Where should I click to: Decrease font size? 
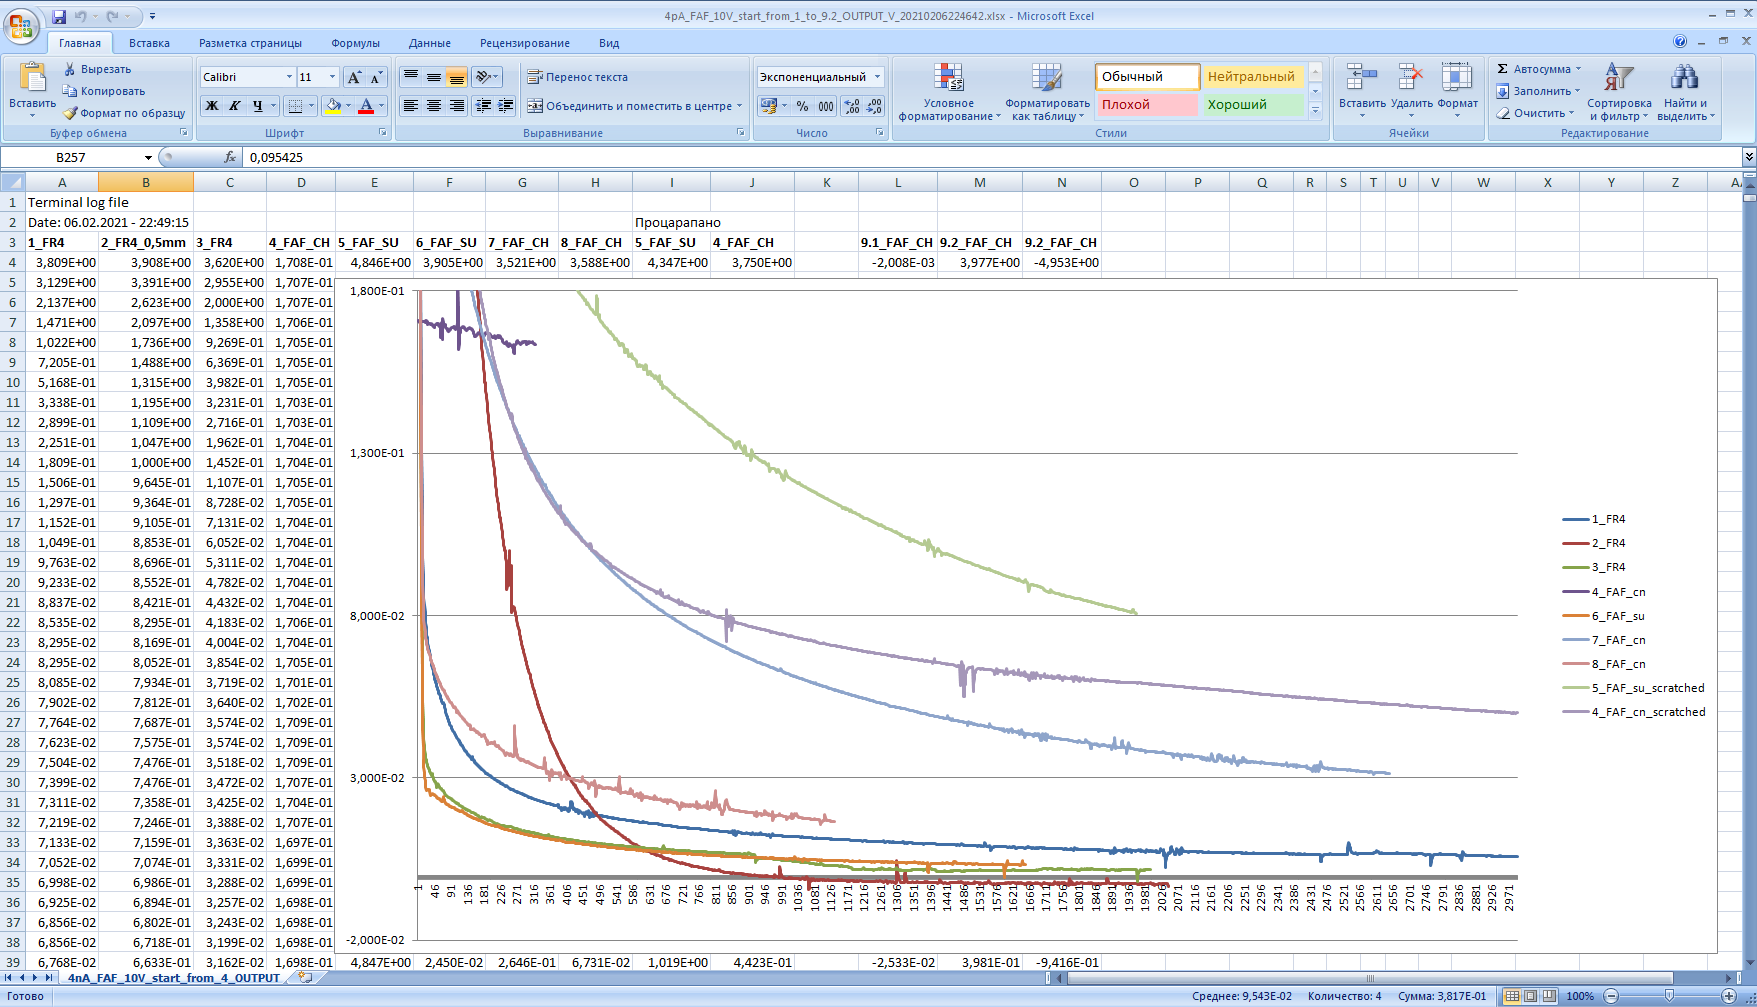pyautogui.click(x=376, y=77)
